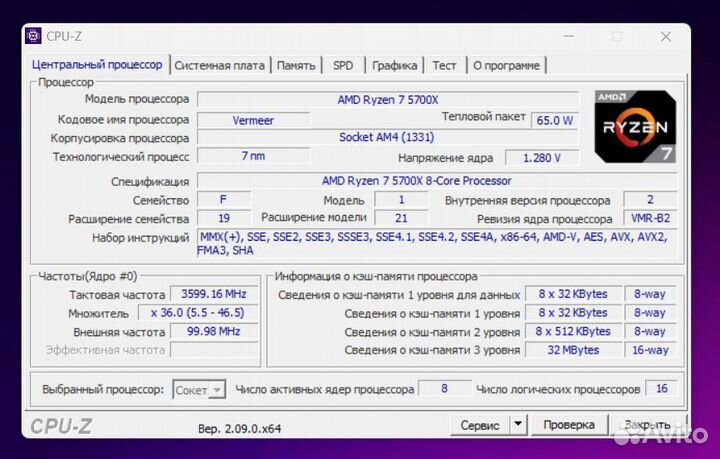Screen dimensions: 720x459
Task: Click the Socket AM4 (1331) field
Action: pyautogui.click(x=388, y=137)
